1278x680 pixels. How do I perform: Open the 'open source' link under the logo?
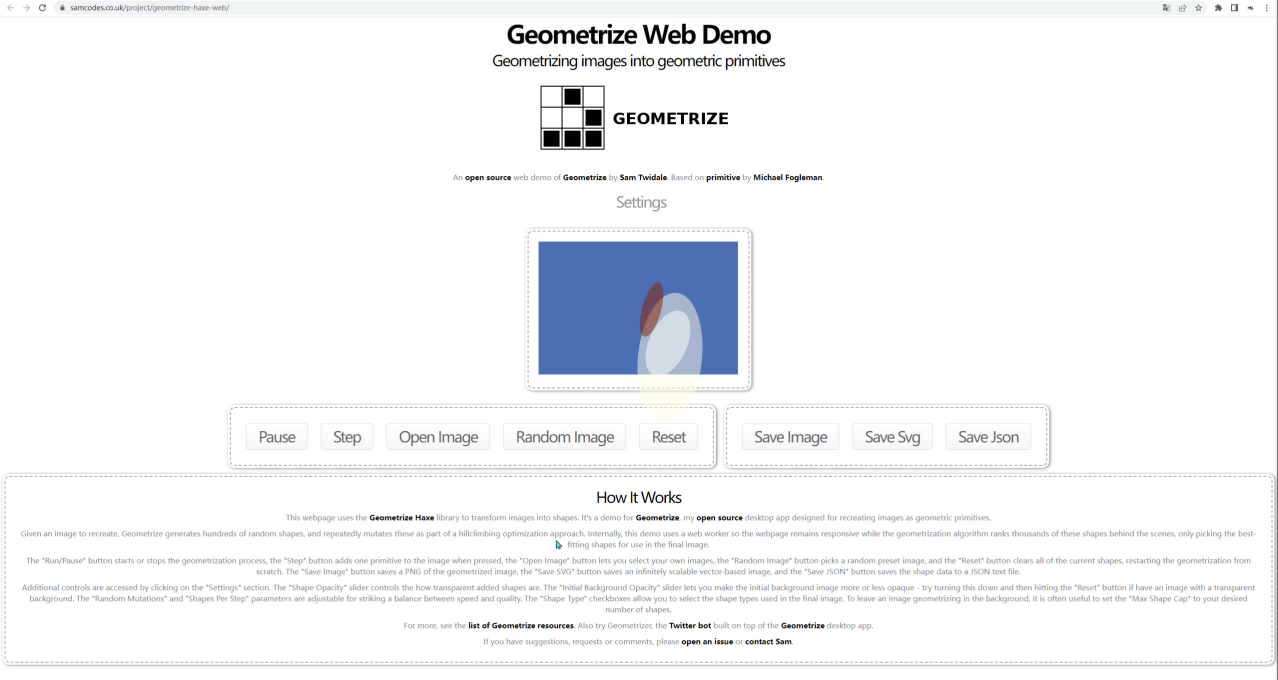[488, 178]
